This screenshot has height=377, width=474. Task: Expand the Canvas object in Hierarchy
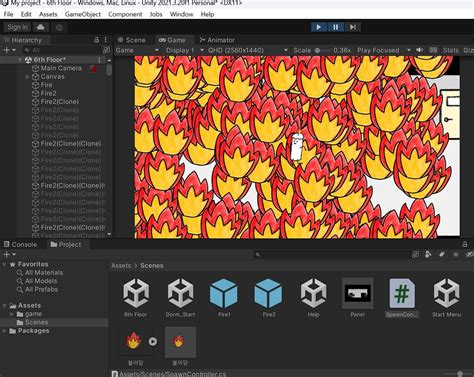(27, 77)
